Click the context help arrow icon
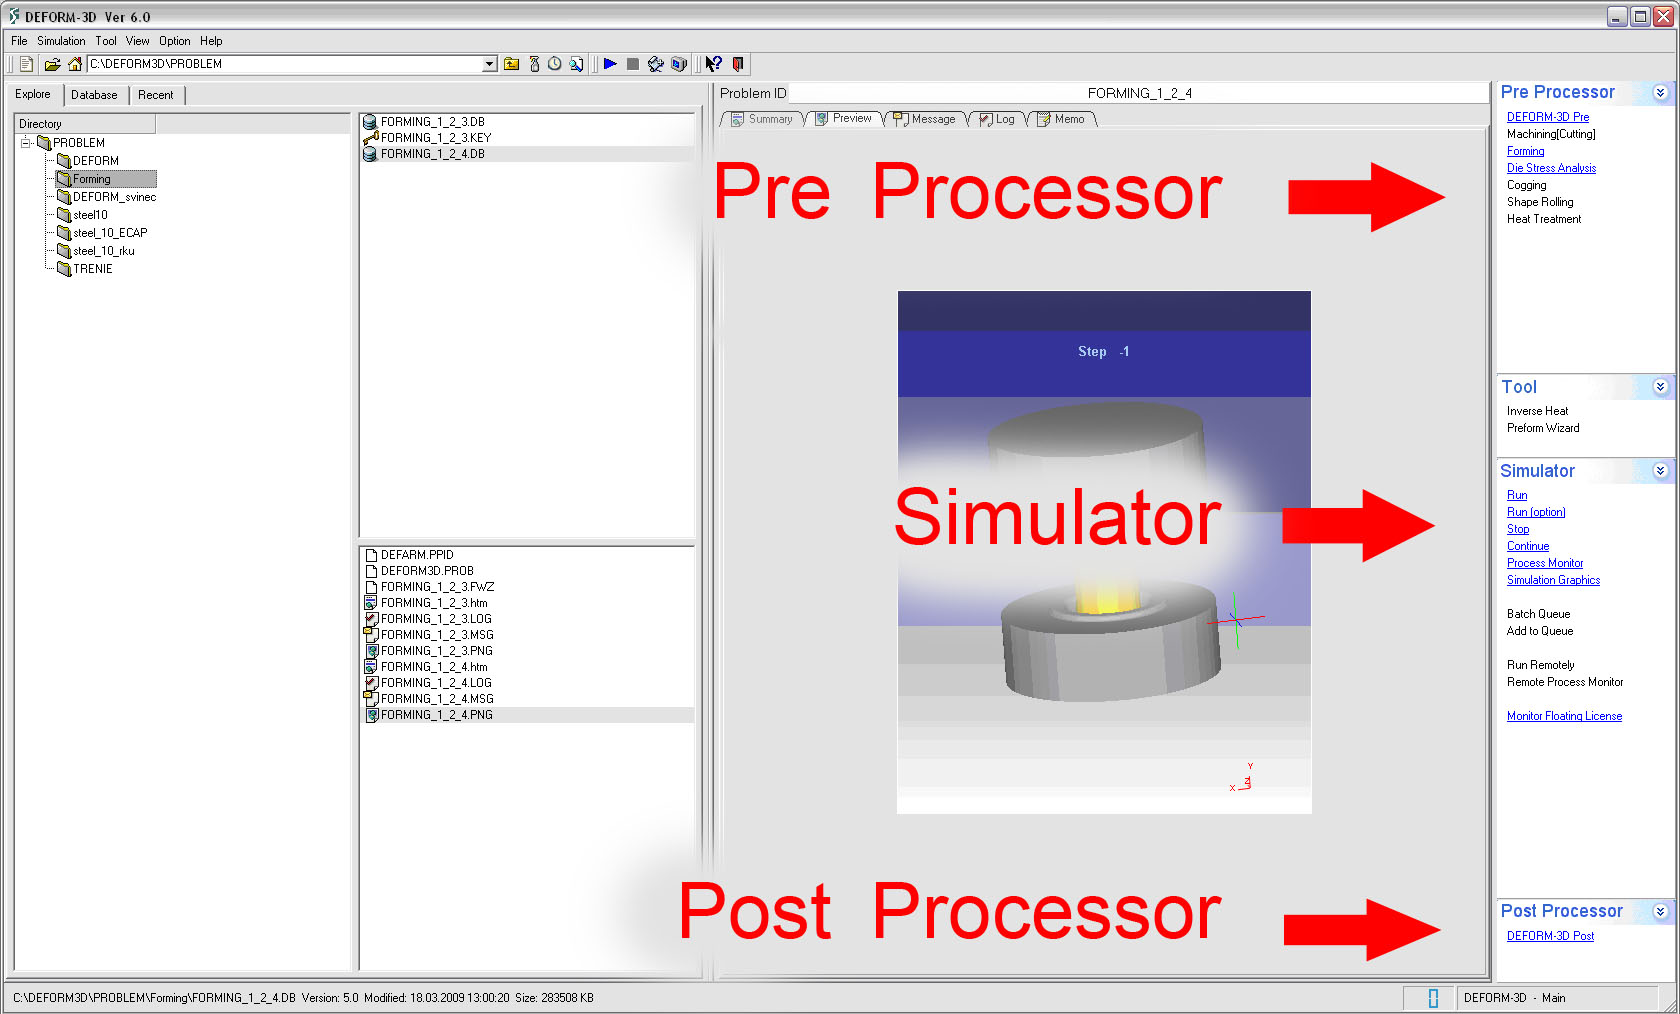Viewport: 1680px width, 1014px height. tap(713, 64)
